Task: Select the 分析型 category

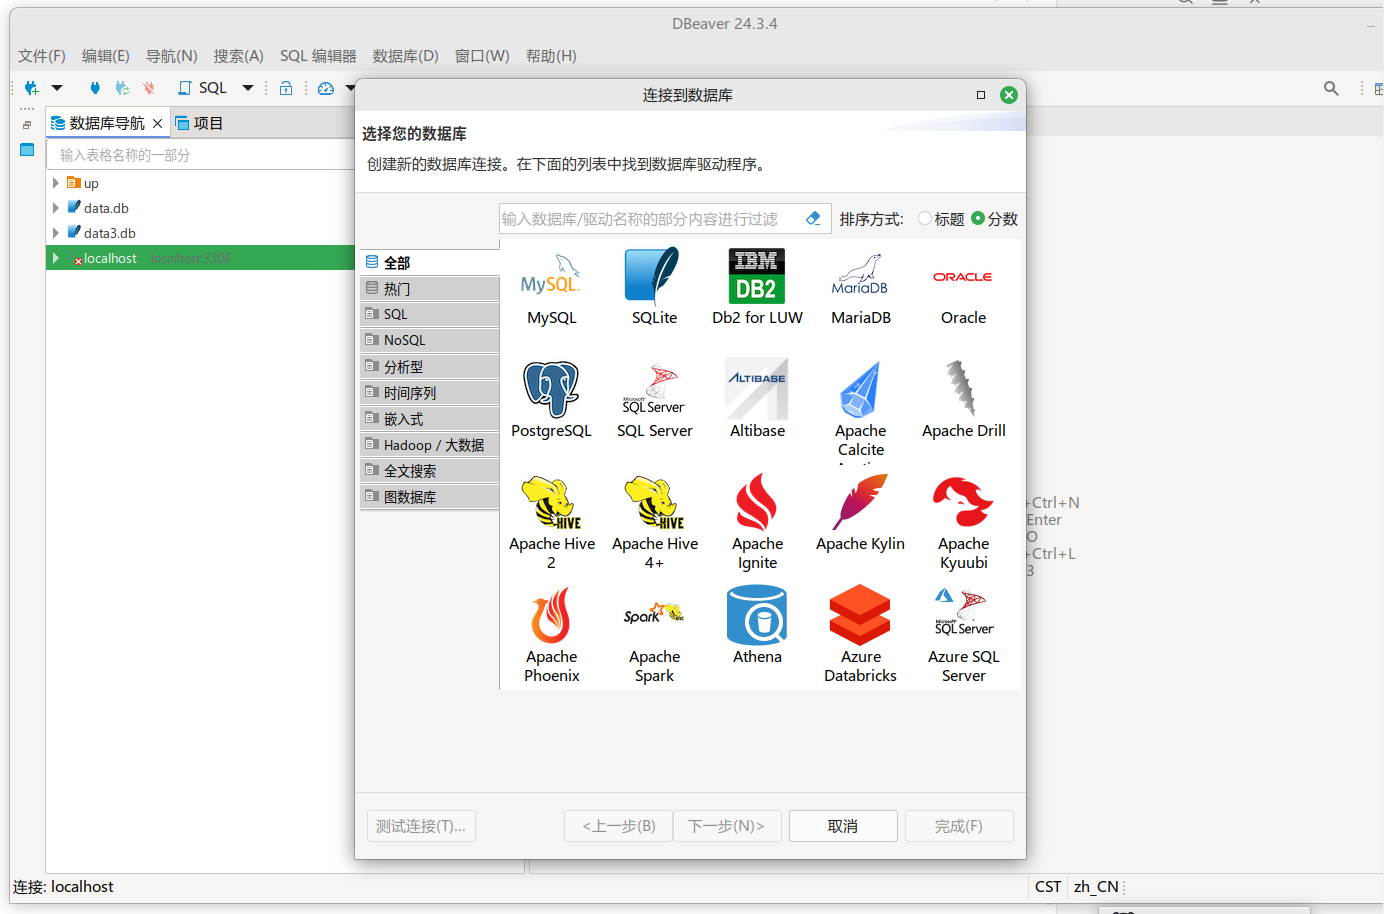Action: [x=430, y=366]
